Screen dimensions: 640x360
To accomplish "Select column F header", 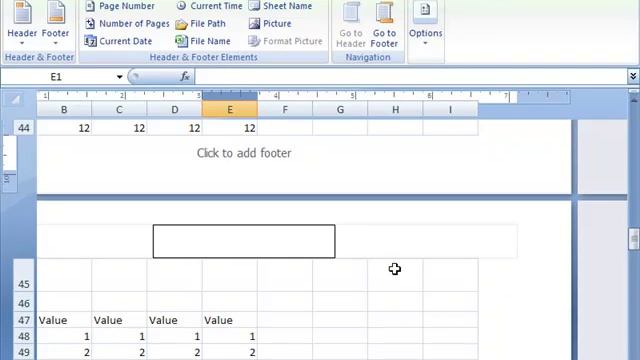I will point(285,109).
